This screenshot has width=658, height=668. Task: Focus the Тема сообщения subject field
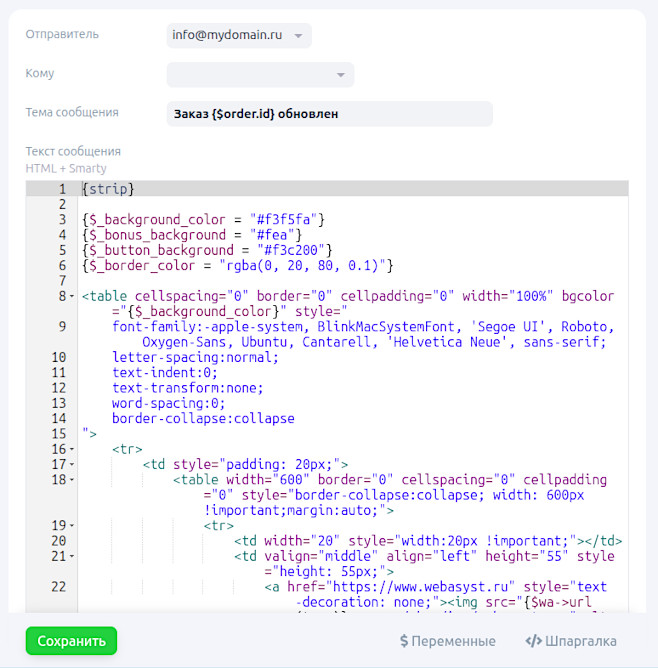pyautogui.click(x=329, y=114)
